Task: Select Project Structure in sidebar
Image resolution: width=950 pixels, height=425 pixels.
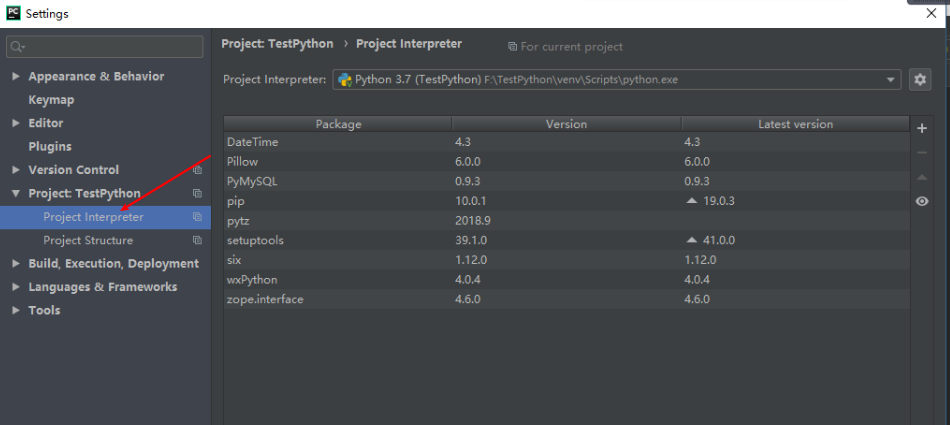Action: [88, 241]
